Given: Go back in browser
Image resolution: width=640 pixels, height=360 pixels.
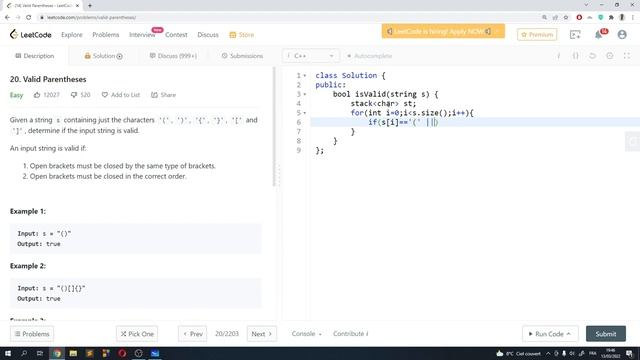Looking at the screenshot, I should (x=7, y=18).
